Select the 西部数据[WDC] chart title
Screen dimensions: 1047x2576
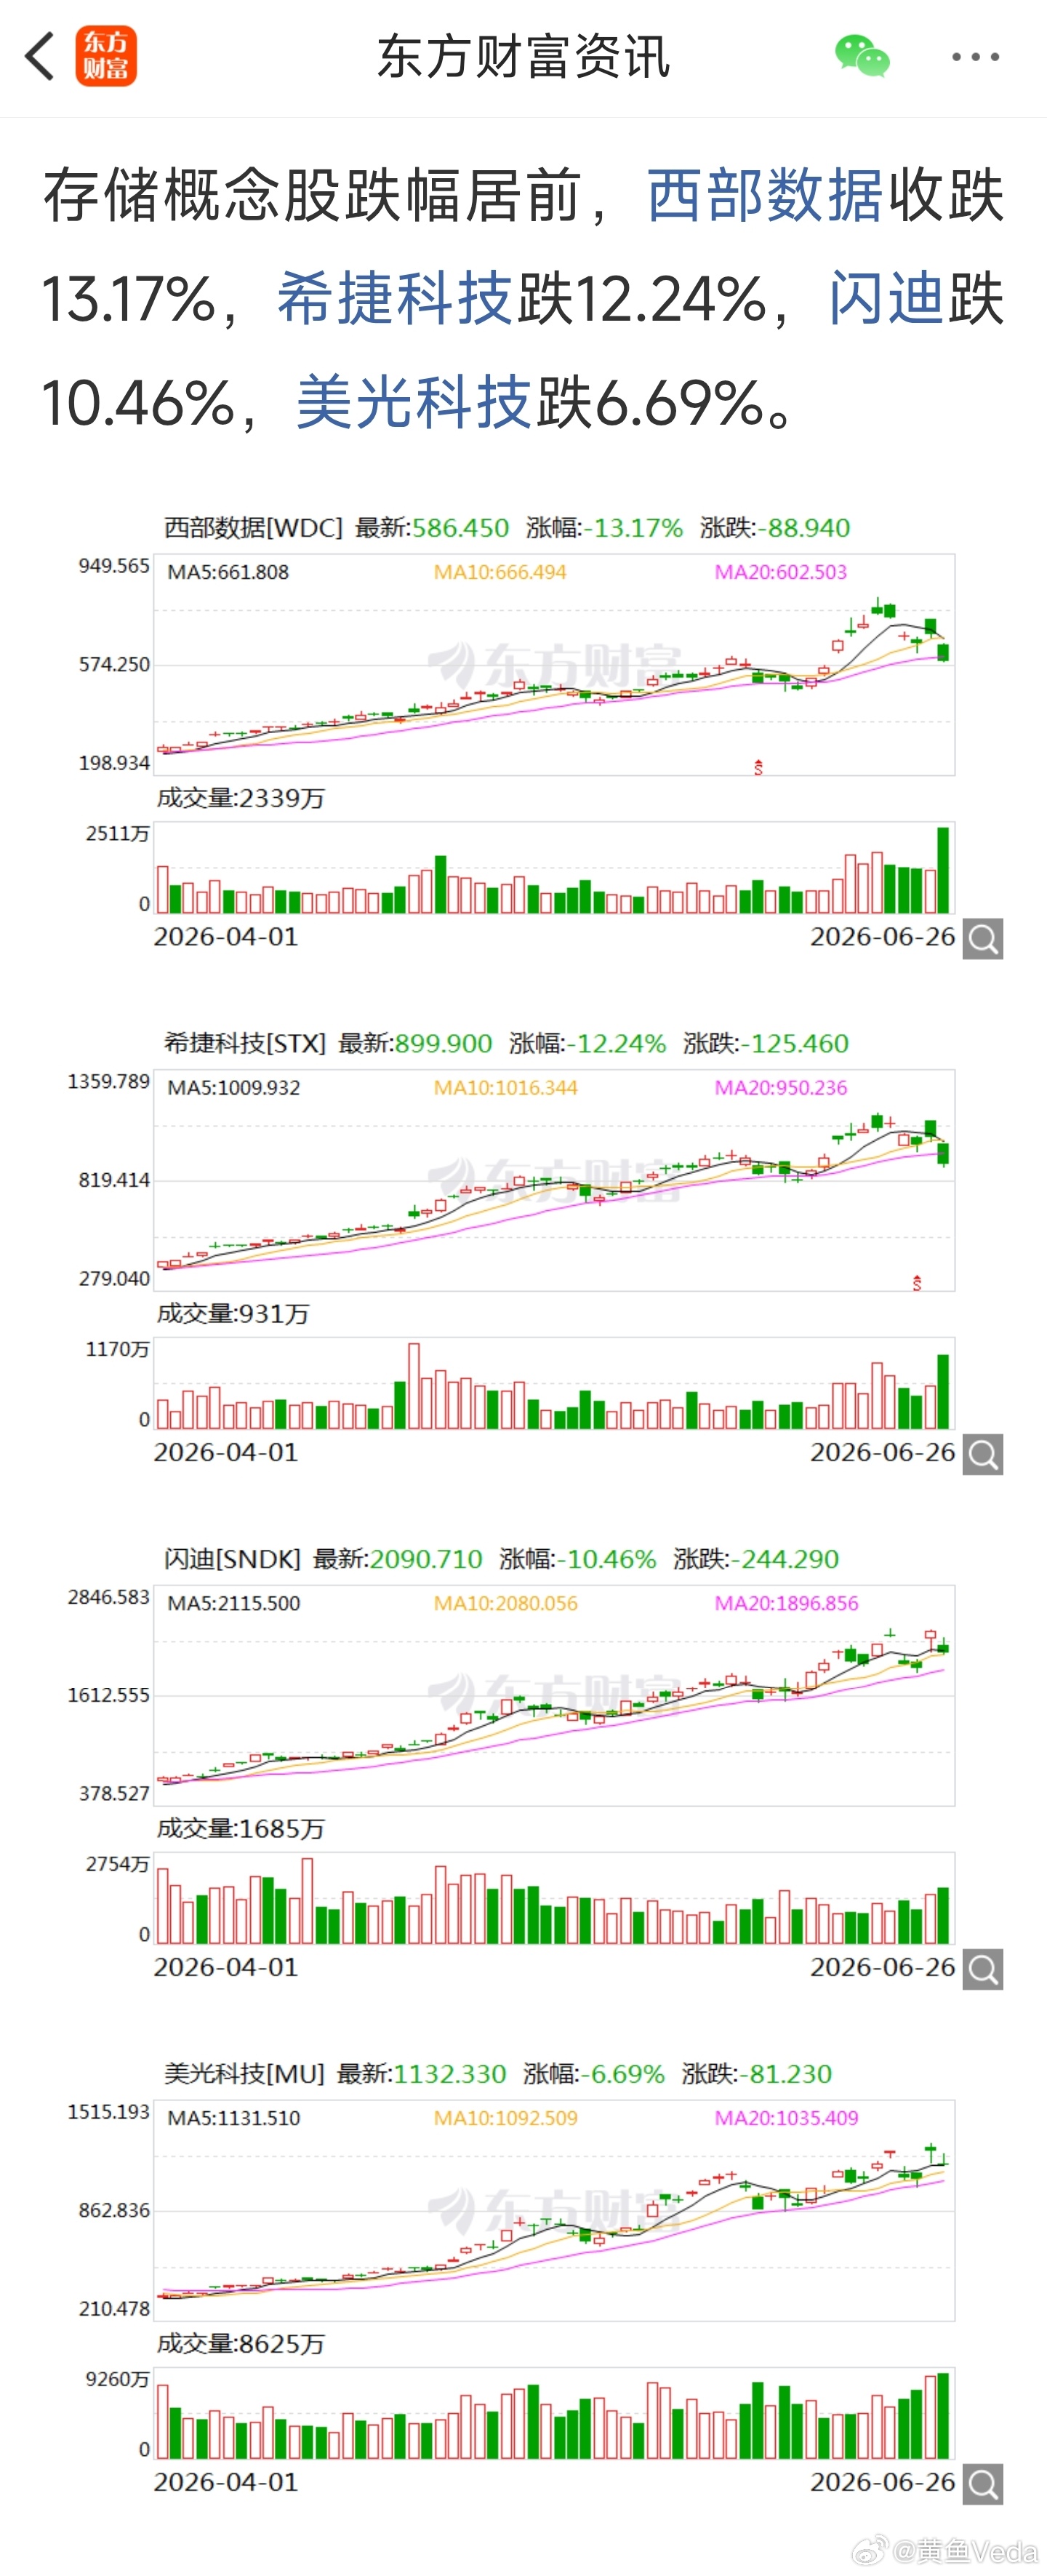253,528
